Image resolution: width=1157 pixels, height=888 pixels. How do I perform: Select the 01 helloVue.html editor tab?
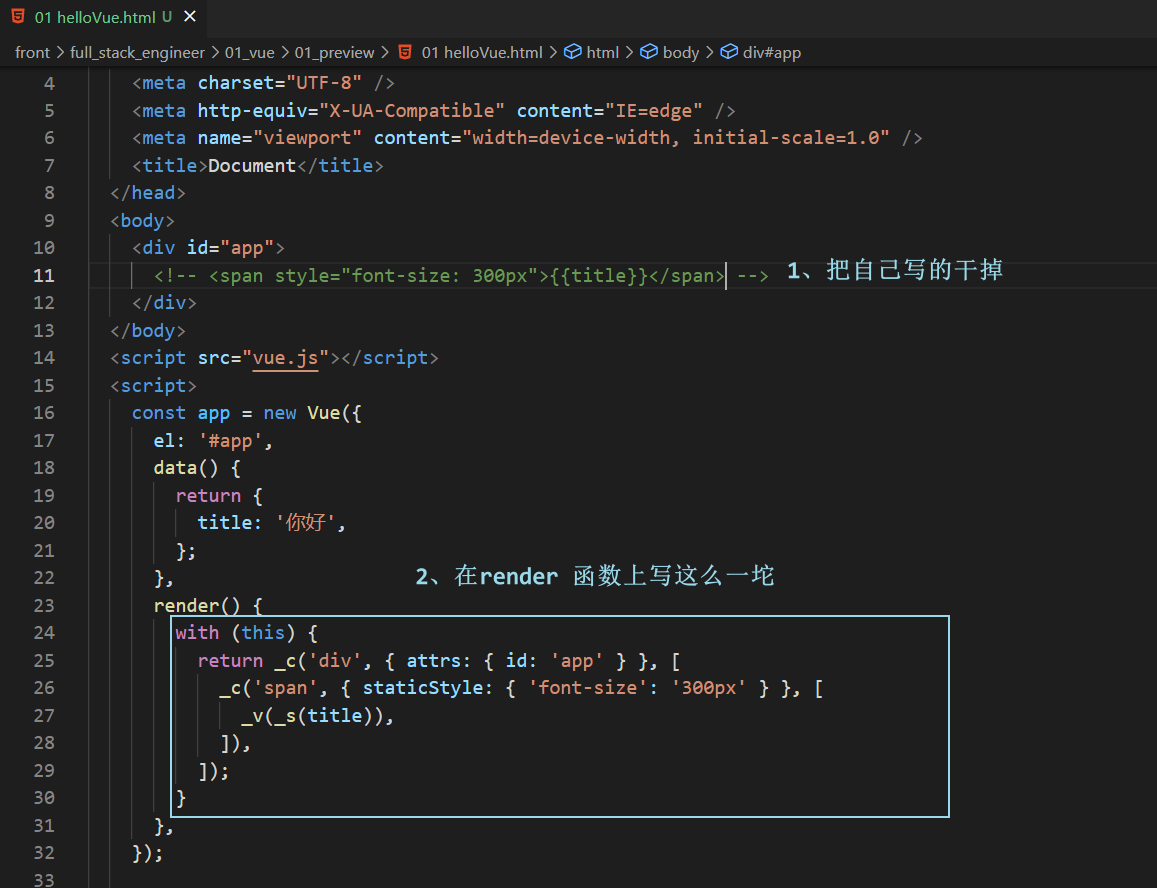(x=103, y=17)
